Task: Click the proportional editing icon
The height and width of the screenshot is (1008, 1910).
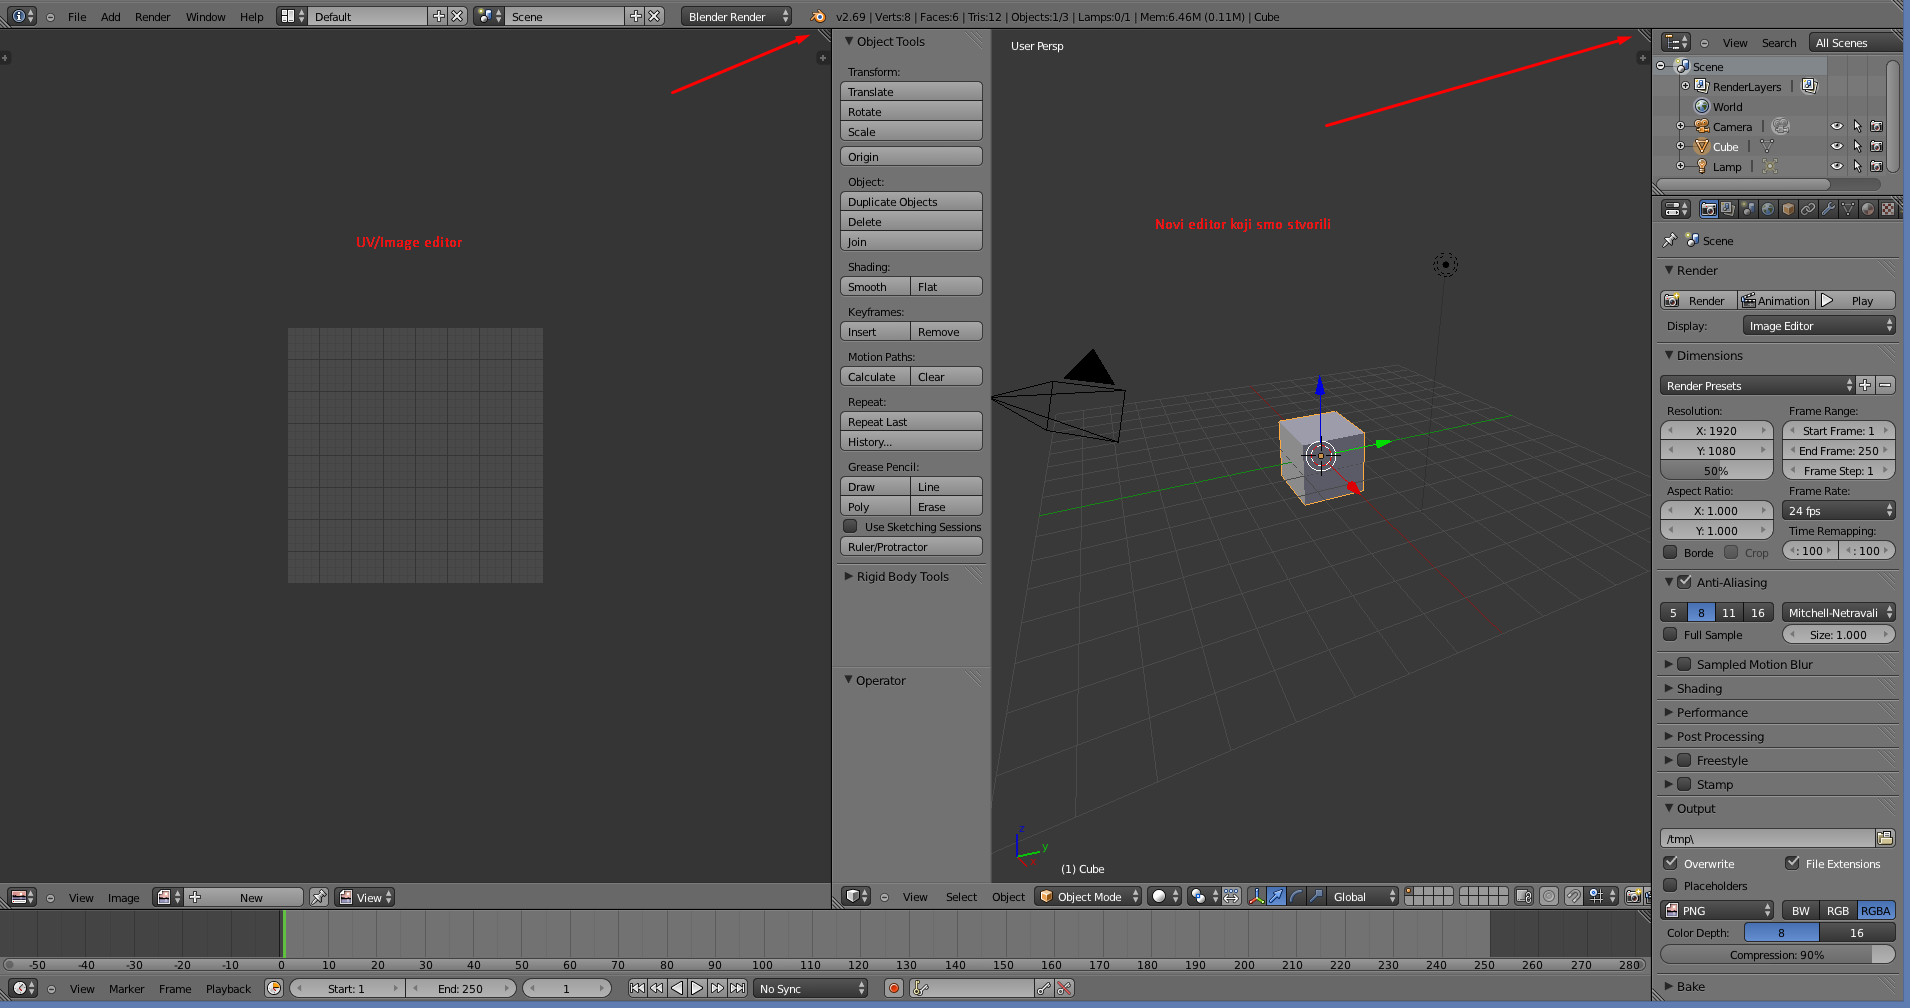Action: (1549, 896)
